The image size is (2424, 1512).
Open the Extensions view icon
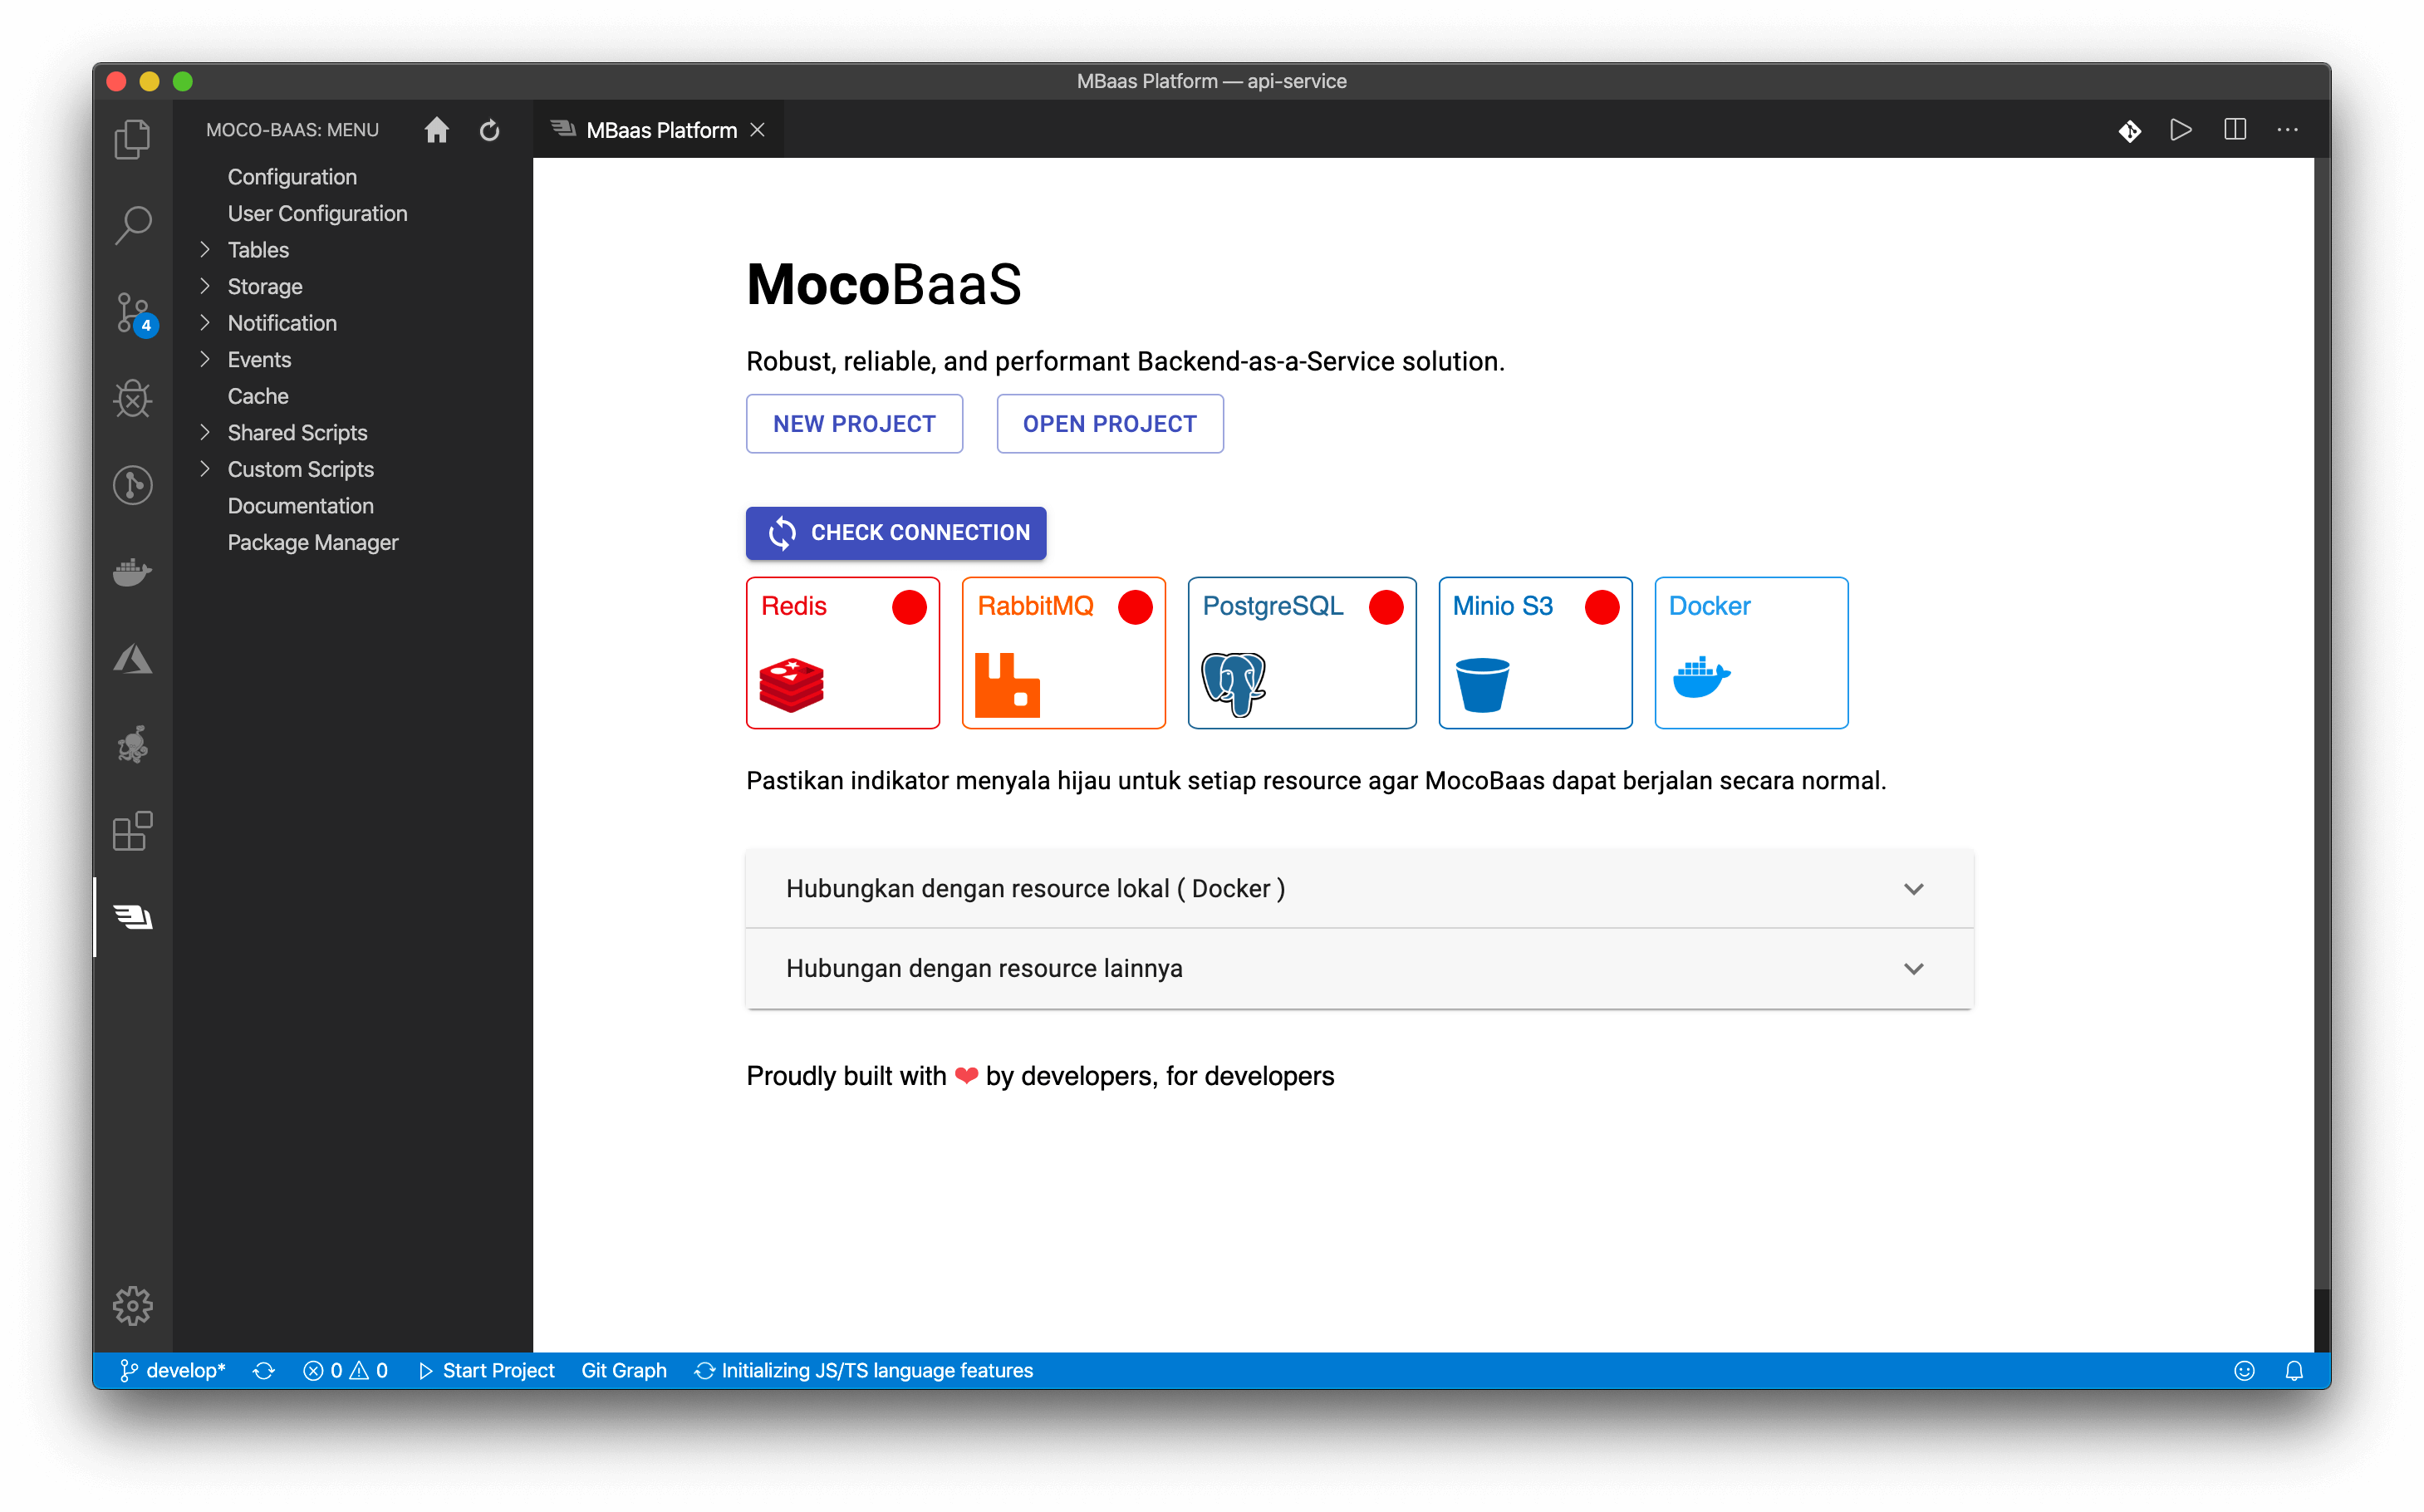(x=132, y=831)
